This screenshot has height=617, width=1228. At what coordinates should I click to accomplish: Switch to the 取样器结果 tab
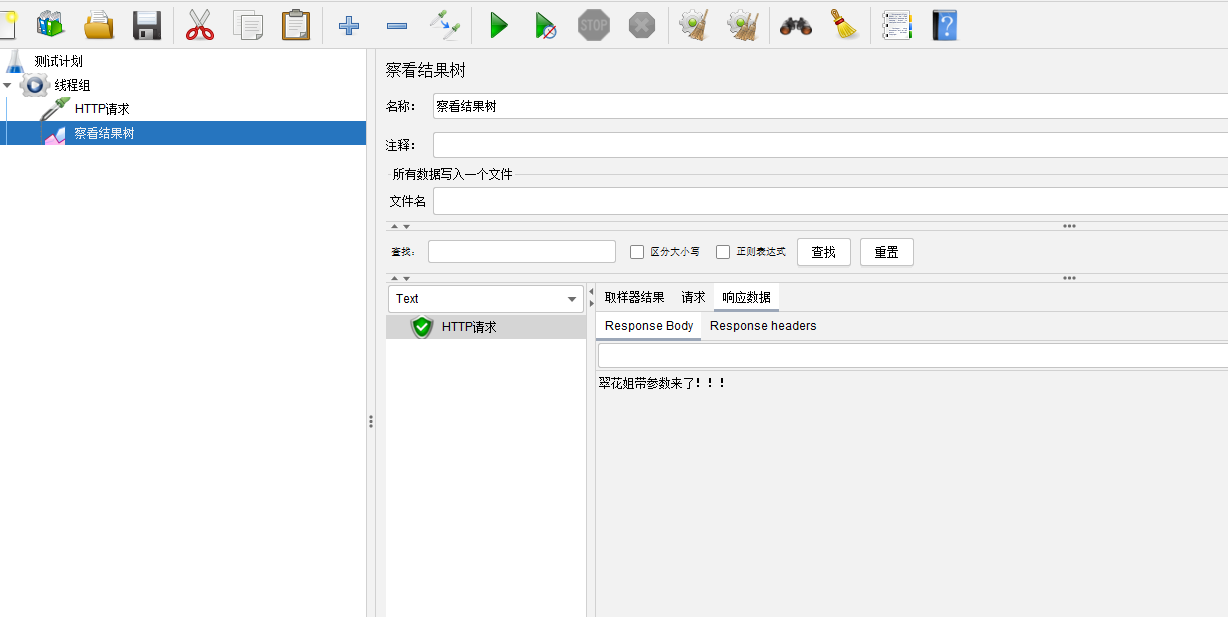pyautogui.click(x=634, y=297)
